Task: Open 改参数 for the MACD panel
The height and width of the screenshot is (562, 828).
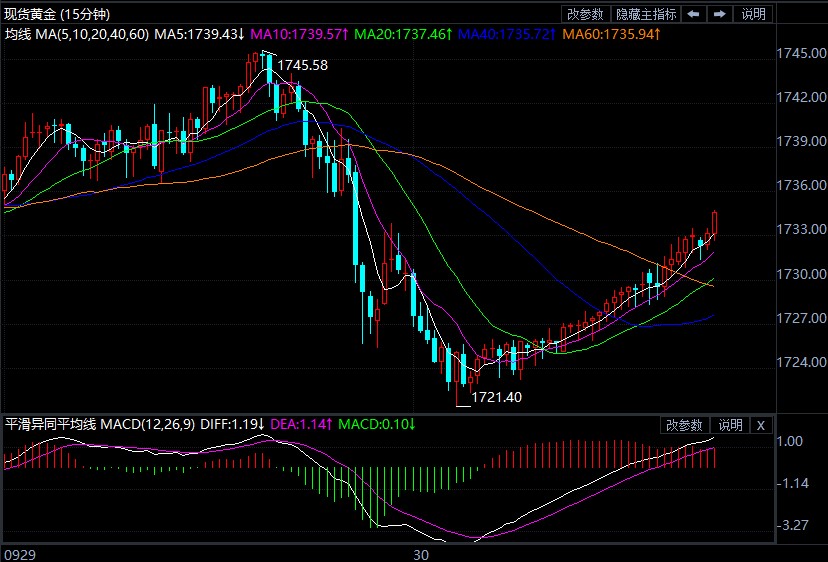Action: (x=684, y=426)
